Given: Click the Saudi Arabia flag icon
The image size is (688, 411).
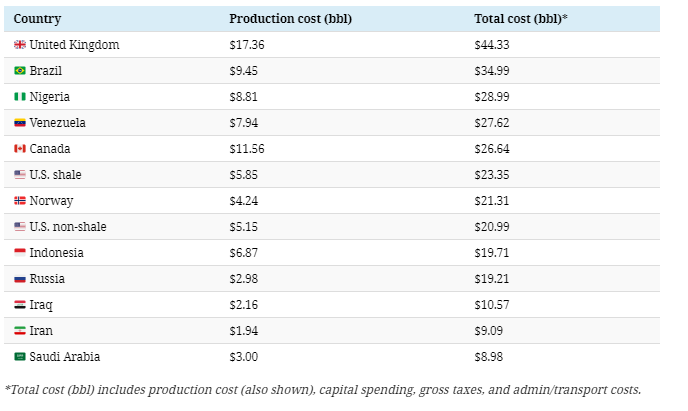Looking at the screenshot, I should pos(20,357).
